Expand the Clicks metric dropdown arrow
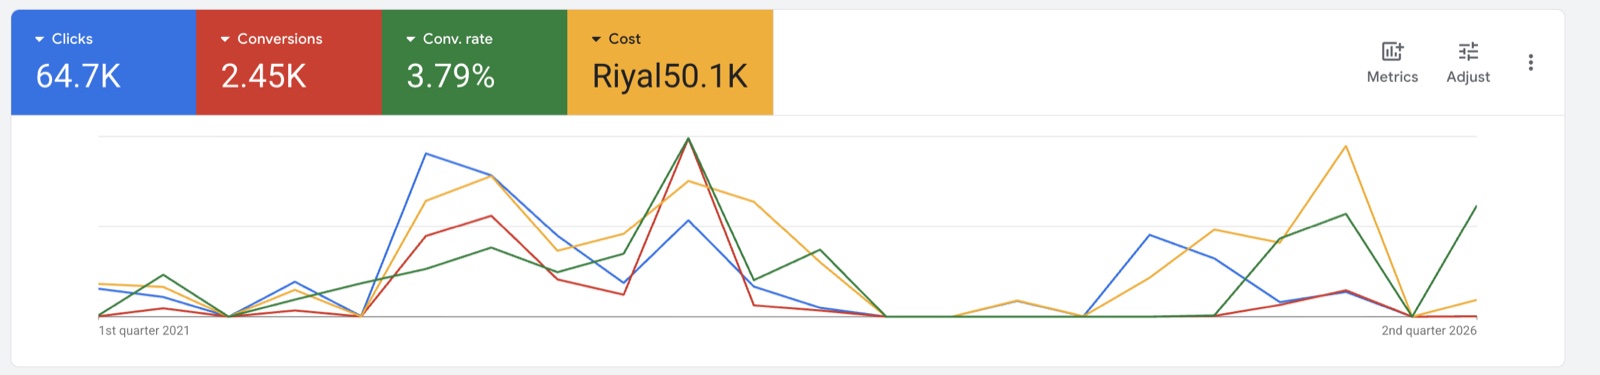This screenshot has height=375, width=1600. (x=40, y=39)
